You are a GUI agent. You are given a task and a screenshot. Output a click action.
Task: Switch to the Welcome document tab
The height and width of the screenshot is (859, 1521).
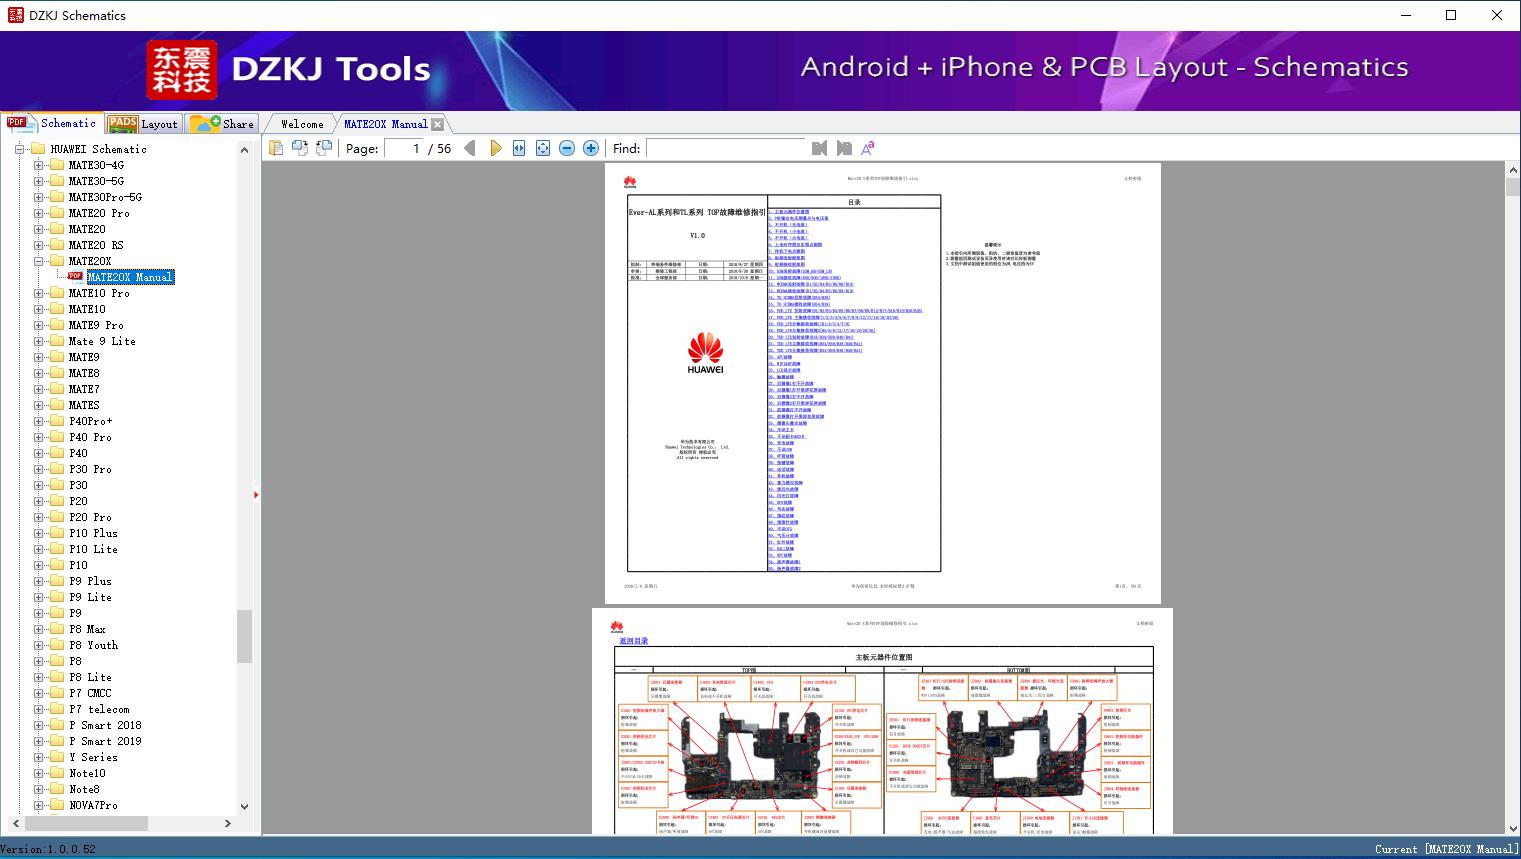point(302,124)
